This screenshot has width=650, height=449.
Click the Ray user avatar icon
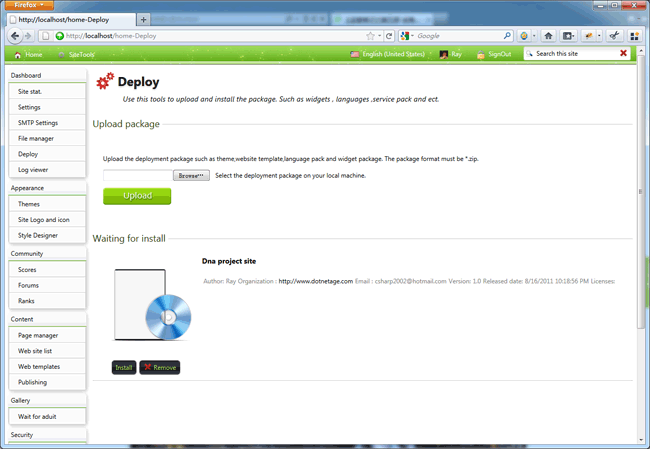point(444,54)
